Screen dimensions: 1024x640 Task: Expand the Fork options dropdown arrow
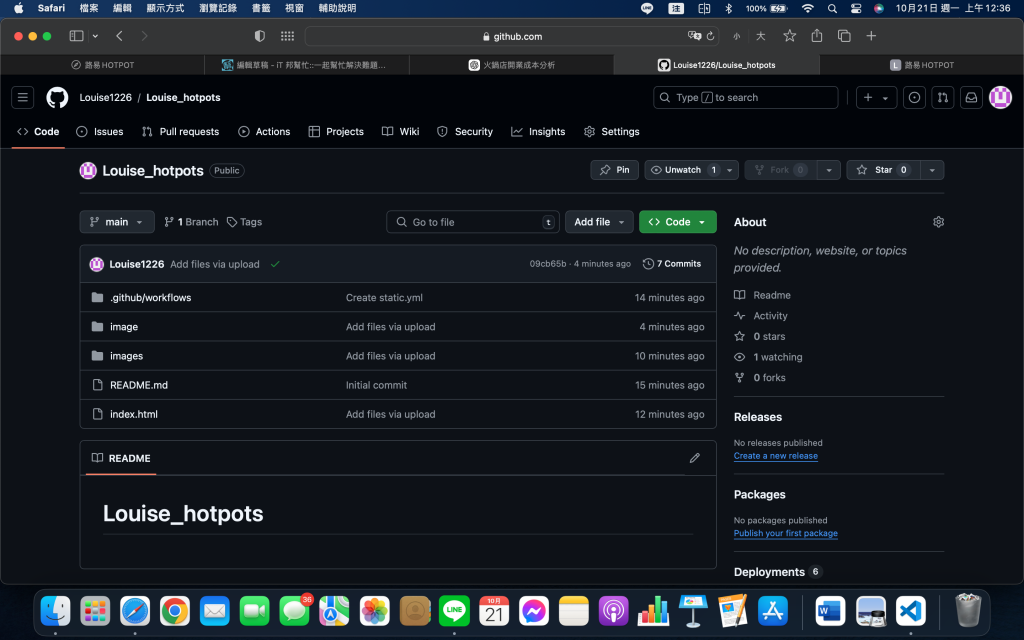pyautogui.click(x=829, y=170)
